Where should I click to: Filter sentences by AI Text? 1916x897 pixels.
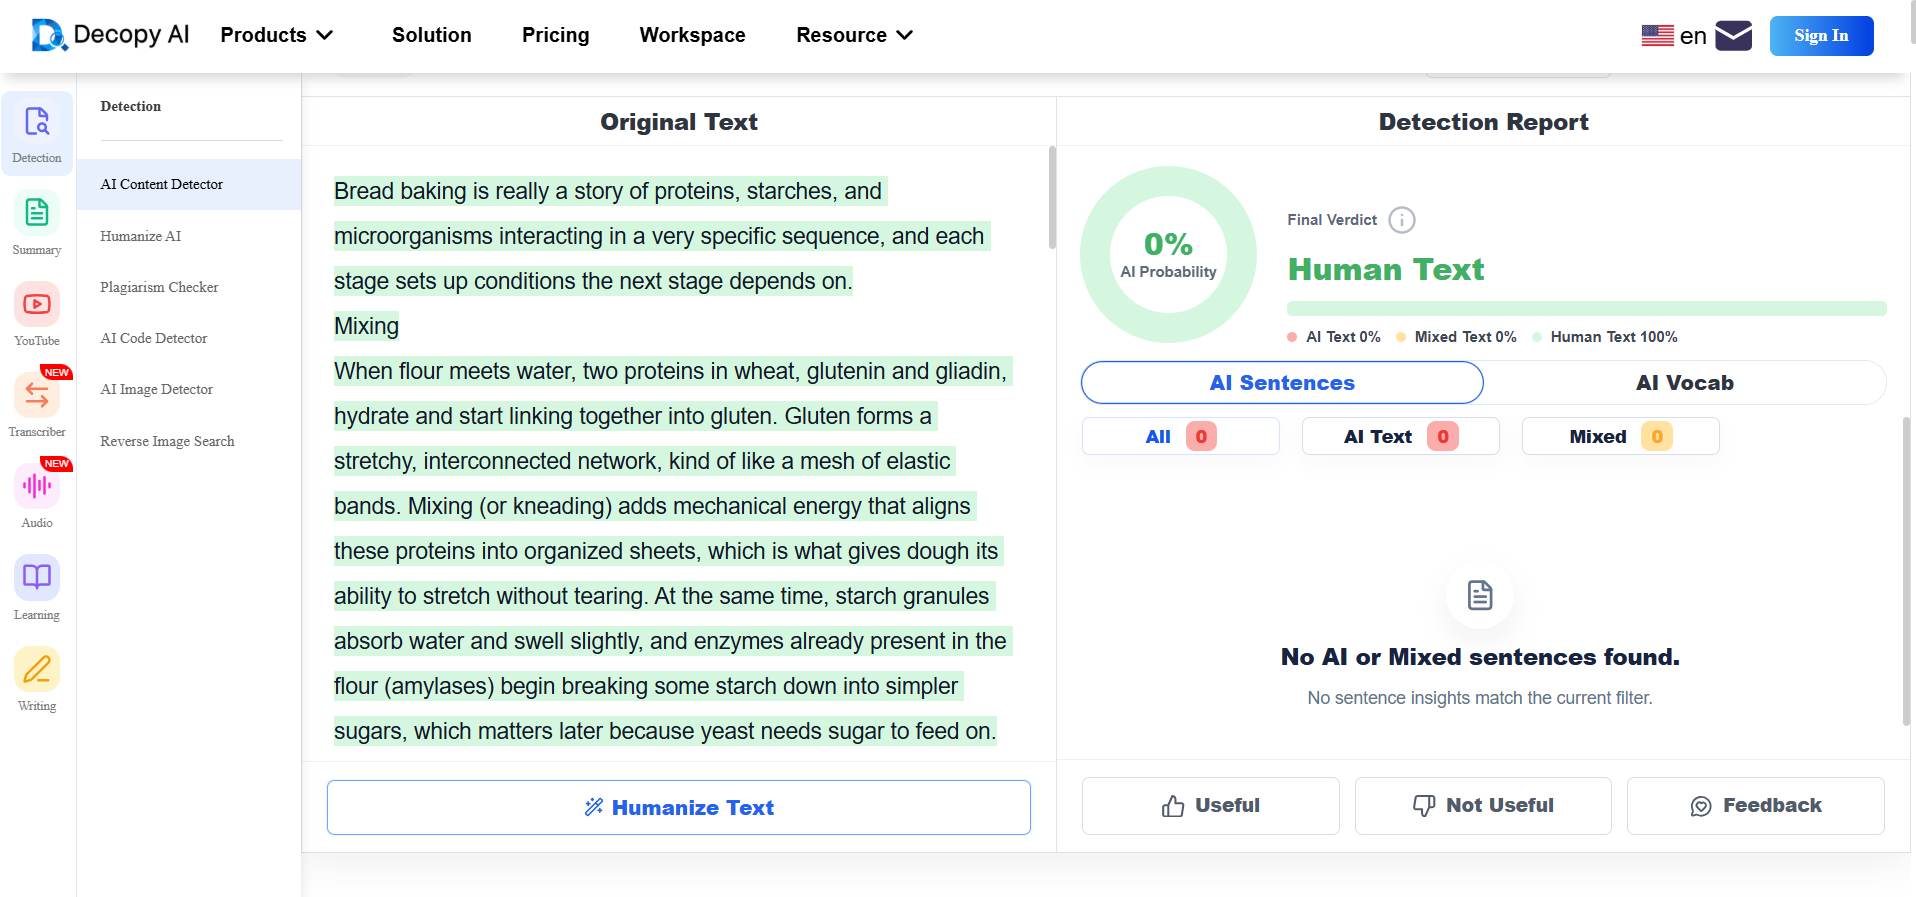[1400, 436]
